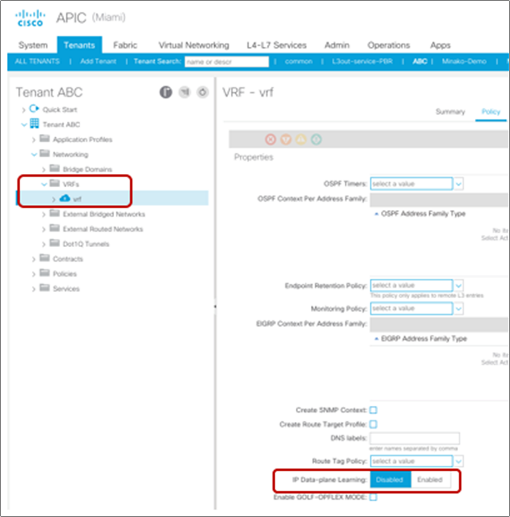Click the middle gray round icon in Tenant ABC header

[184, 92]
